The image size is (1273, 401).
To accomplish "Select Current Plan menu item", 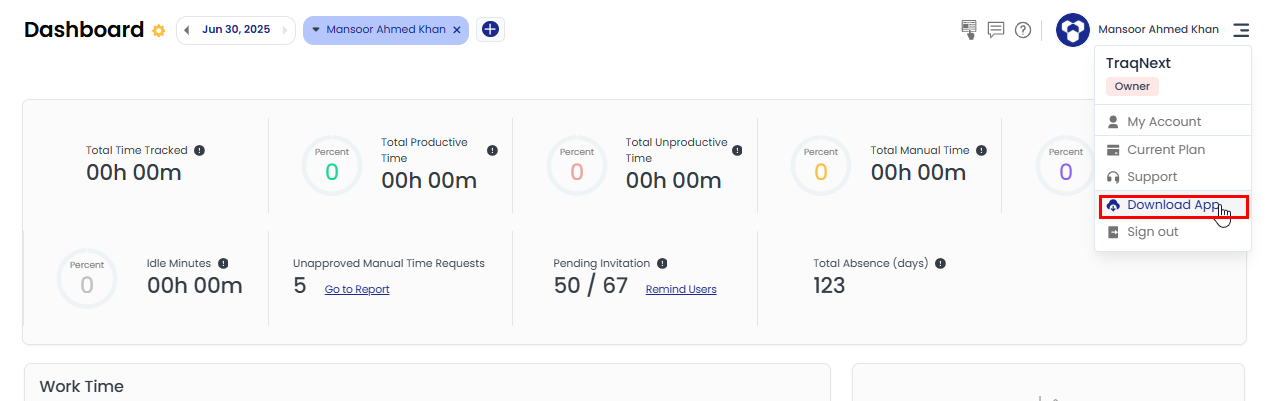I will coord(1165,150).
